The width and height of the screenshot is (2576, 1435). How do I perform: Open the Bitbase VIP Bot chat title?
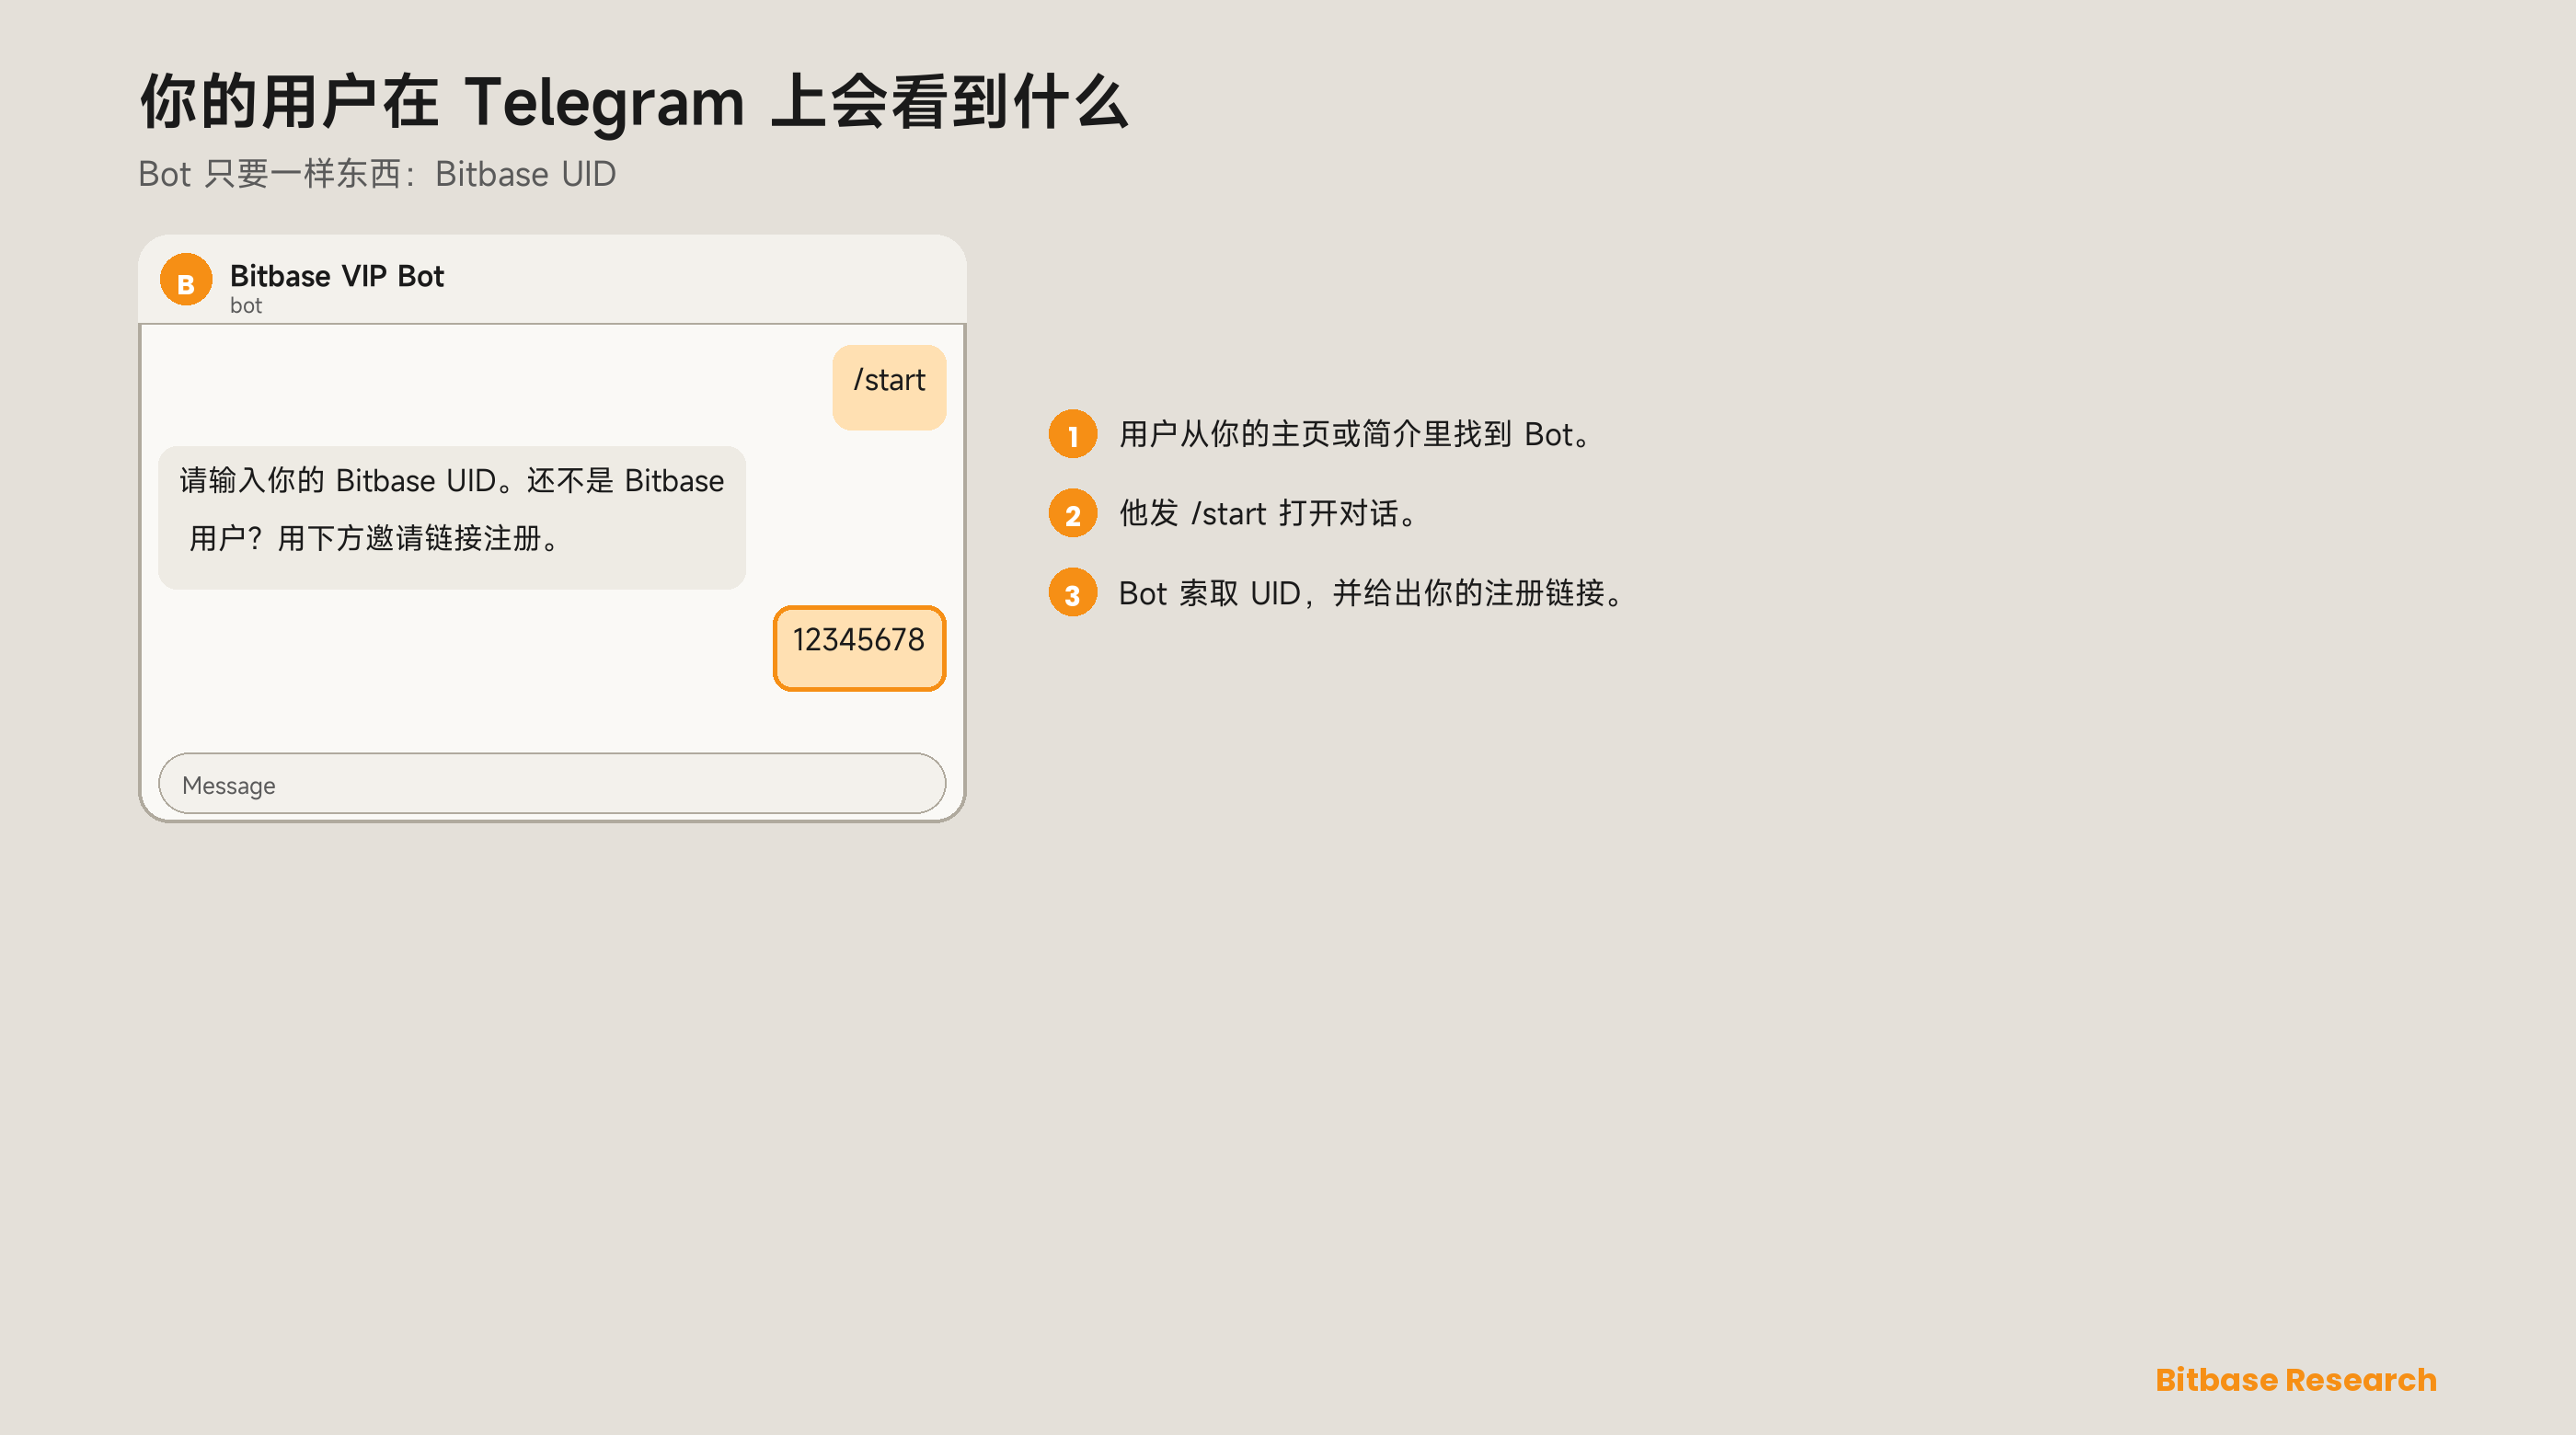click(337, 276)
